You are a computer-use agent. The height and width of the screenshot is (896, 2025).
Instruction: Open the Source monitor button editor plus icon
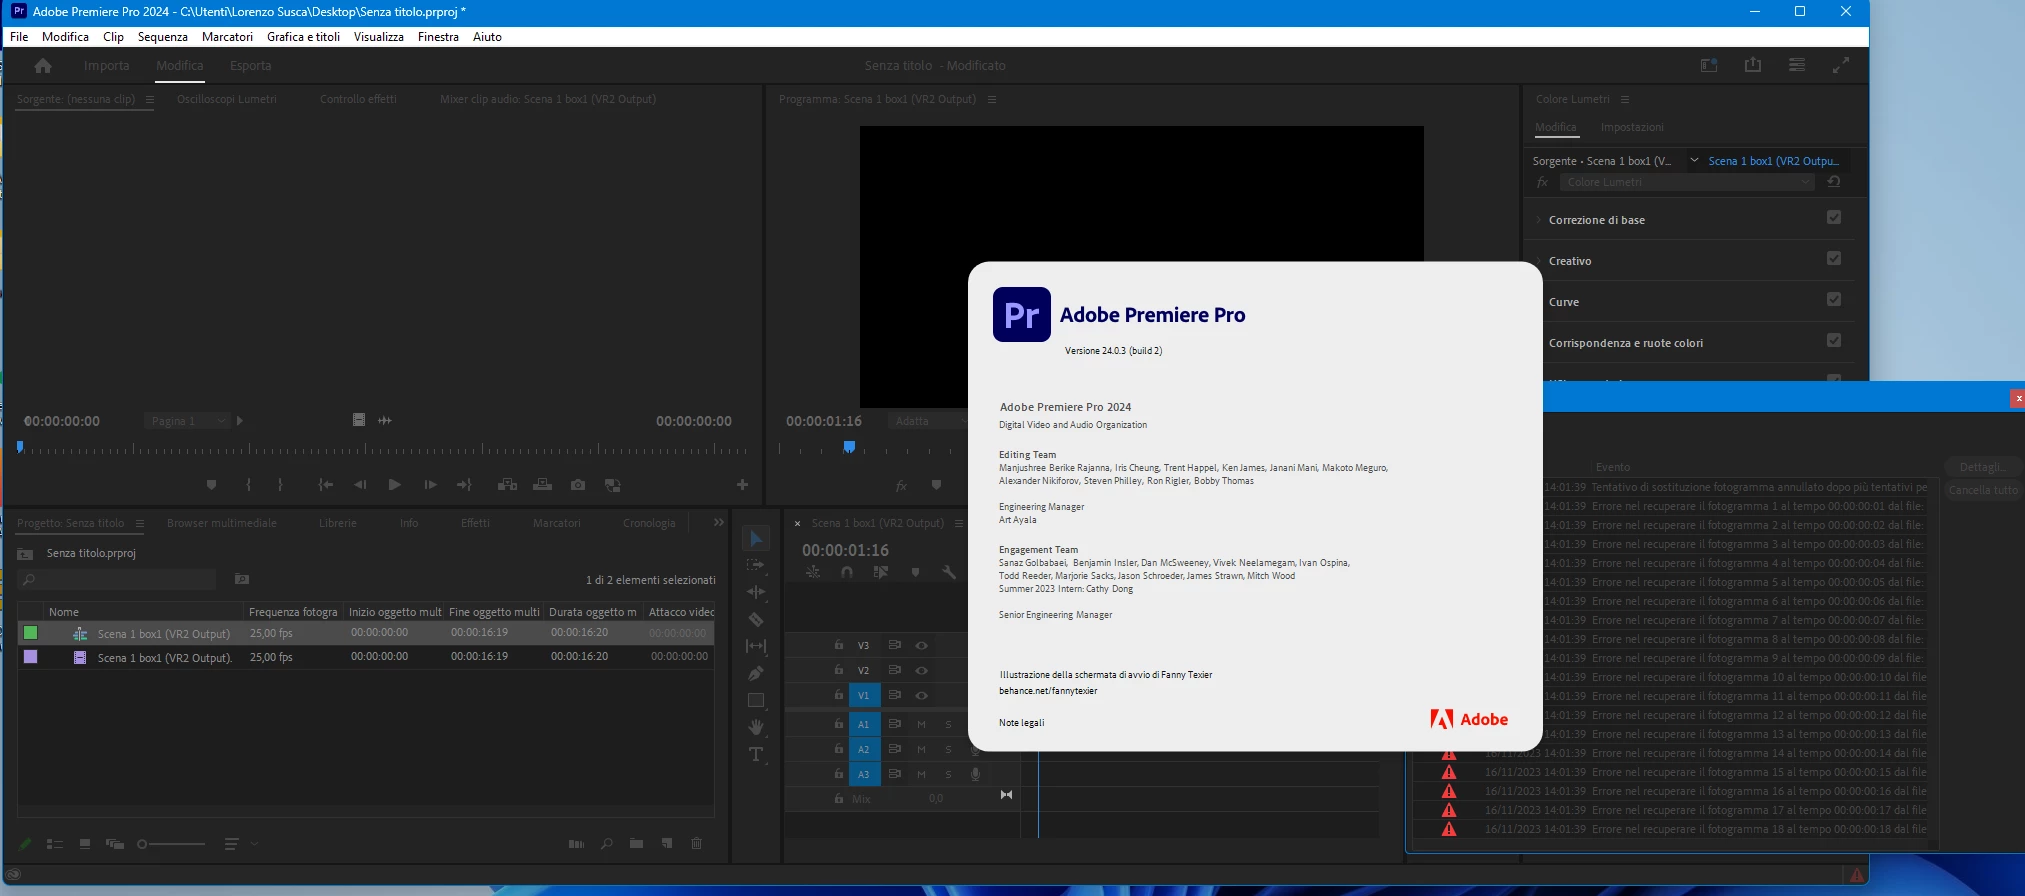pyautogui.click(x=742, y=485)
